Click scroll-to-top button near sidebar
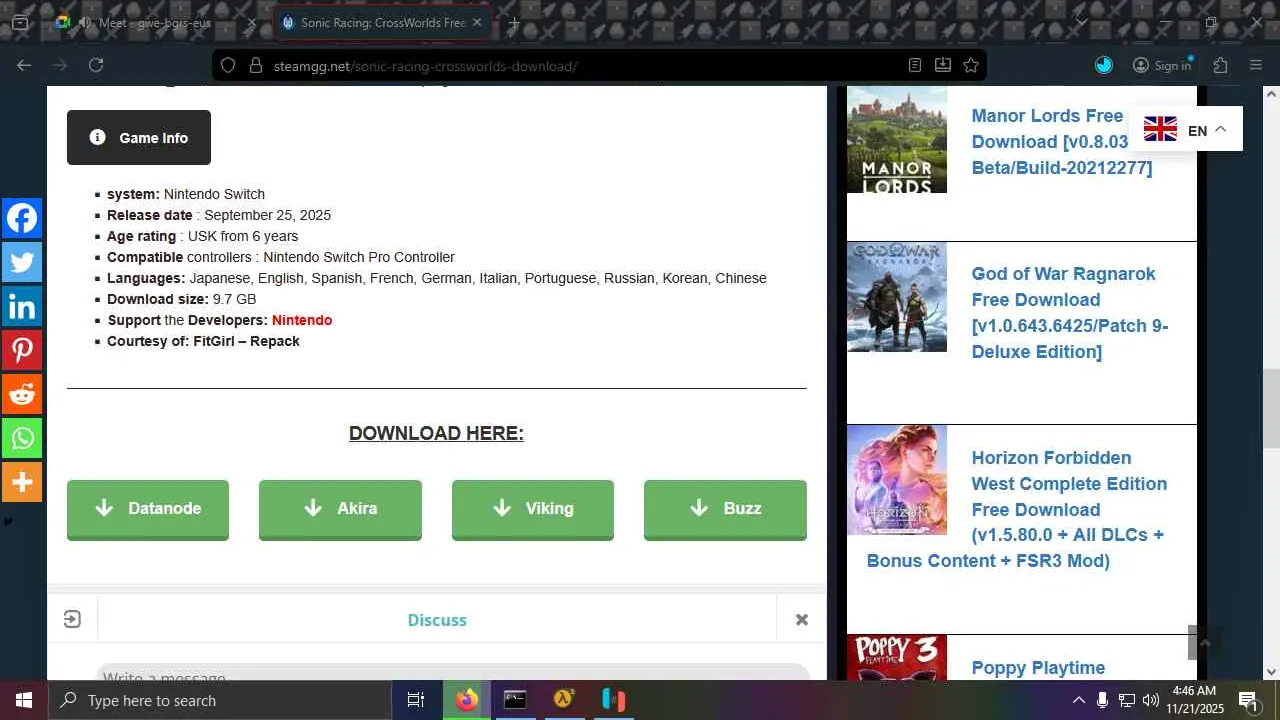The image size is (1280, 720). click(x=1204, y=643)
